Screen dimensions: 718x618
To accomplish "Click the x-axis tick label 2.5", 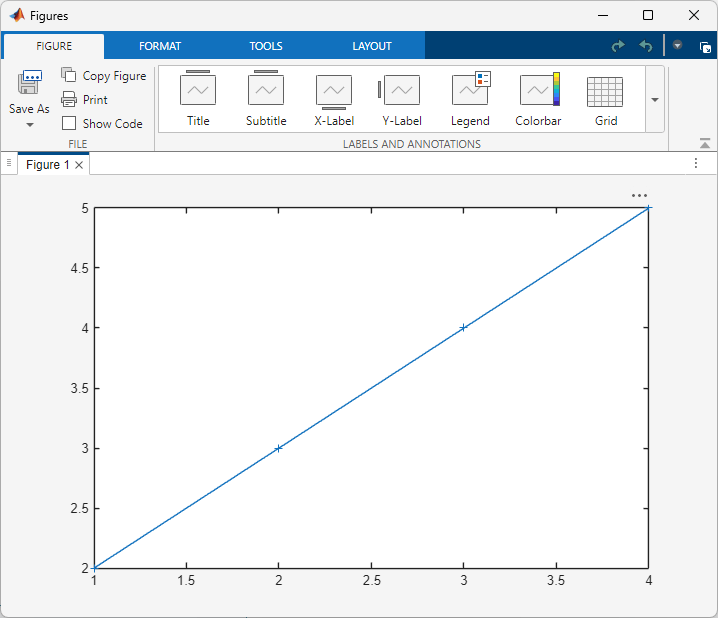I will click(371, 580).
